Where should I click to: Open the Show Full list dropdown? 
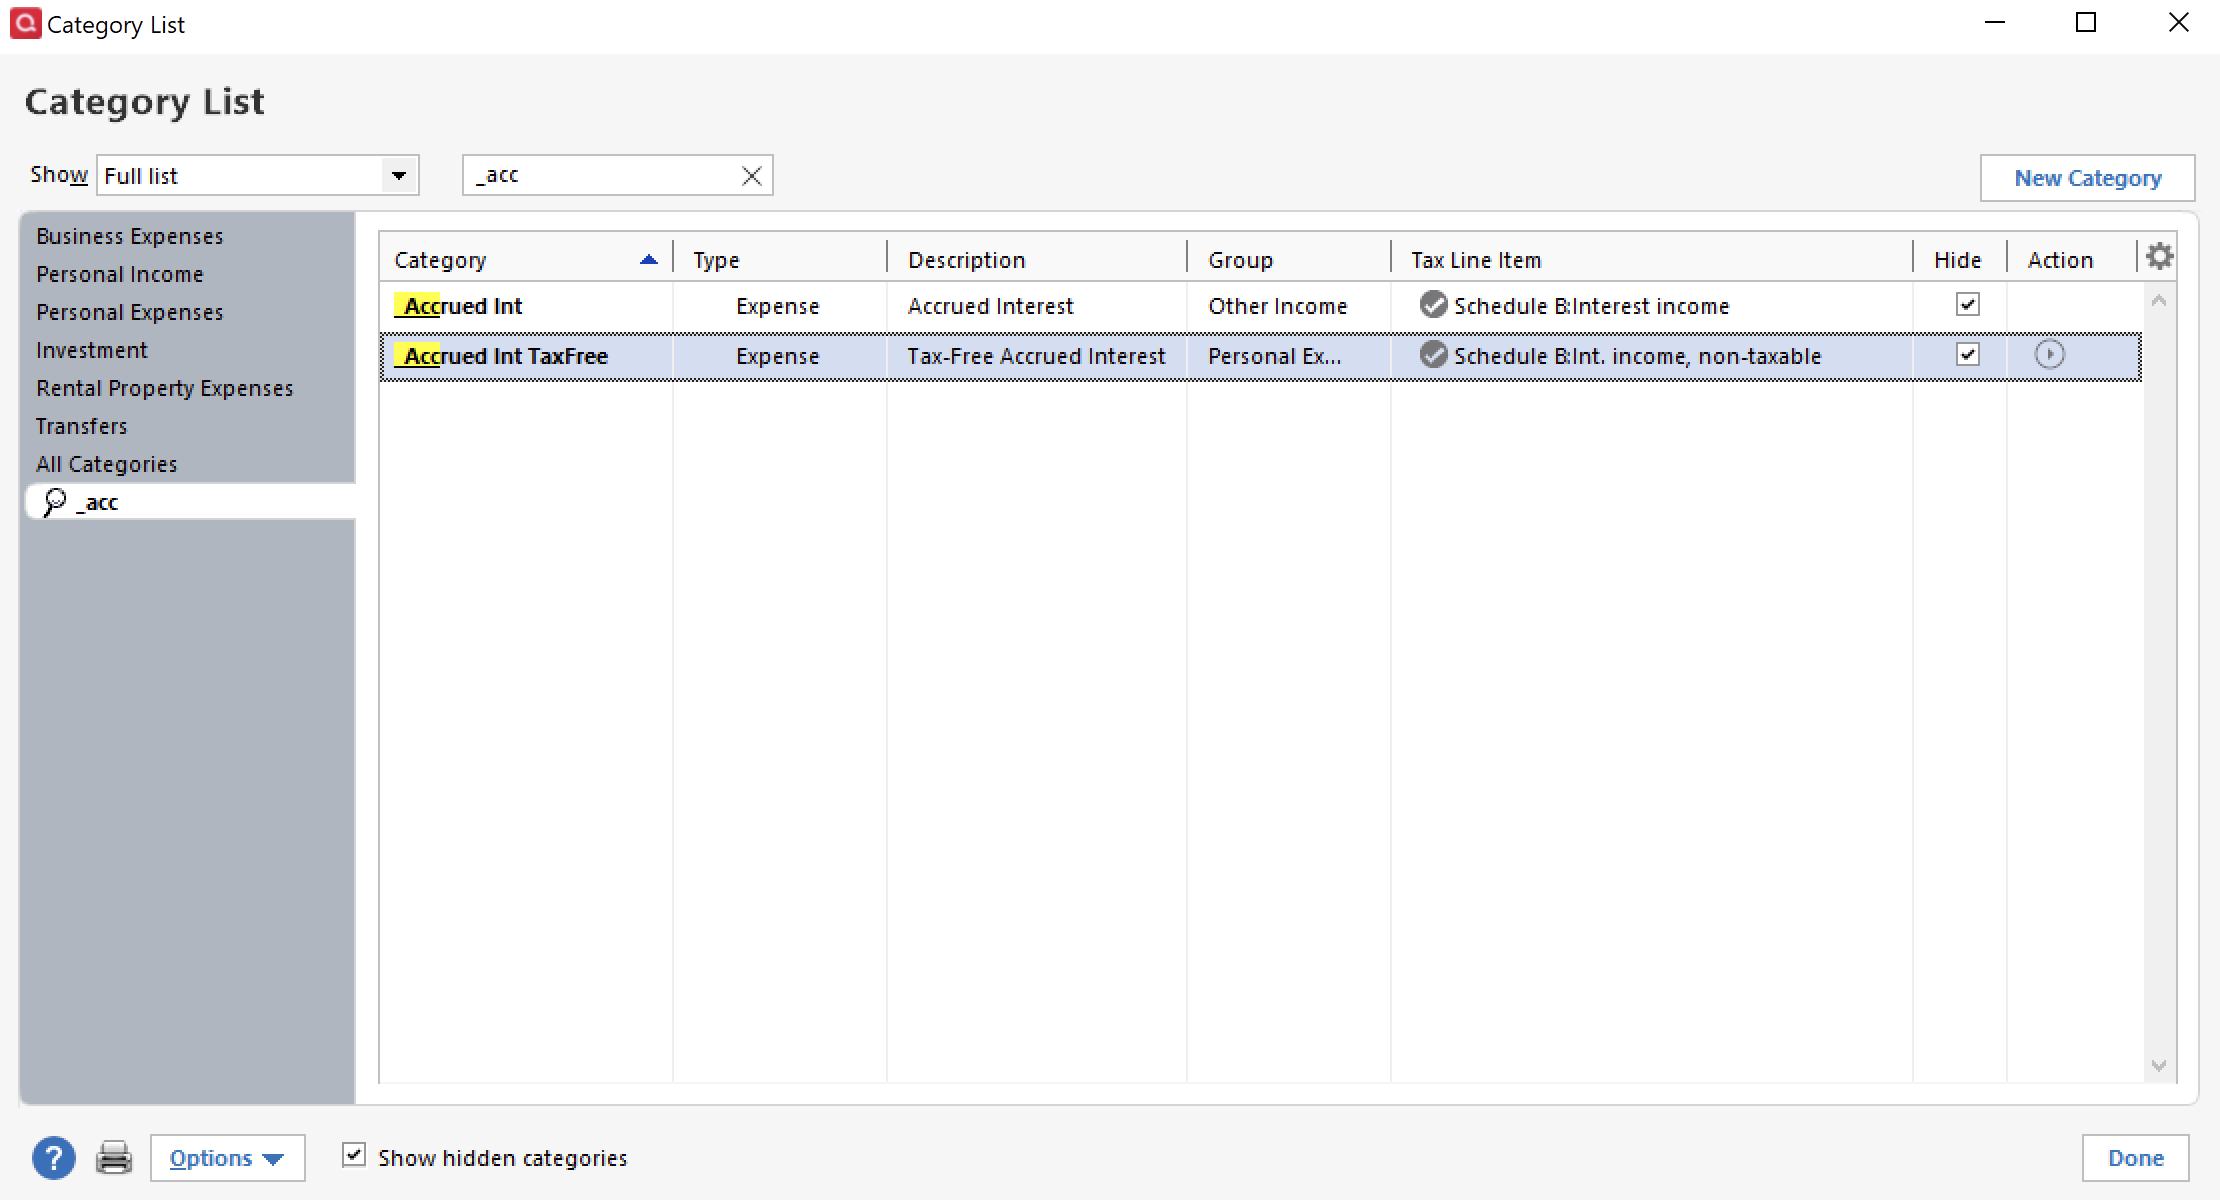tap(399, 175)
